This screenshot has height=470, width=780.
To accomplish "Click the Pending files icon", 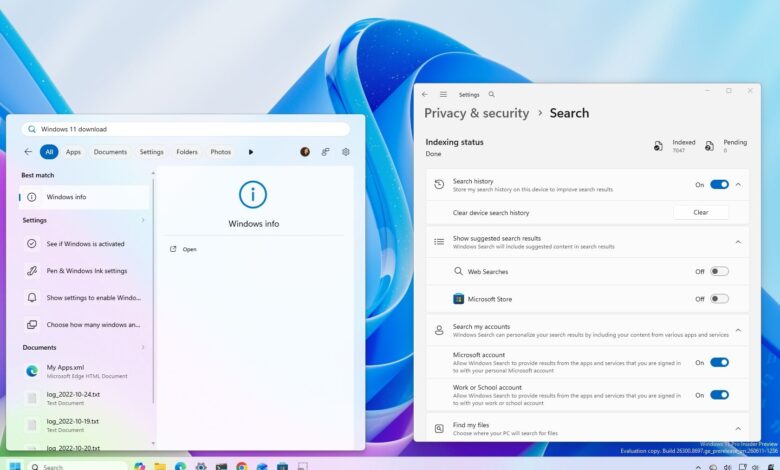I will pos(709,146).
